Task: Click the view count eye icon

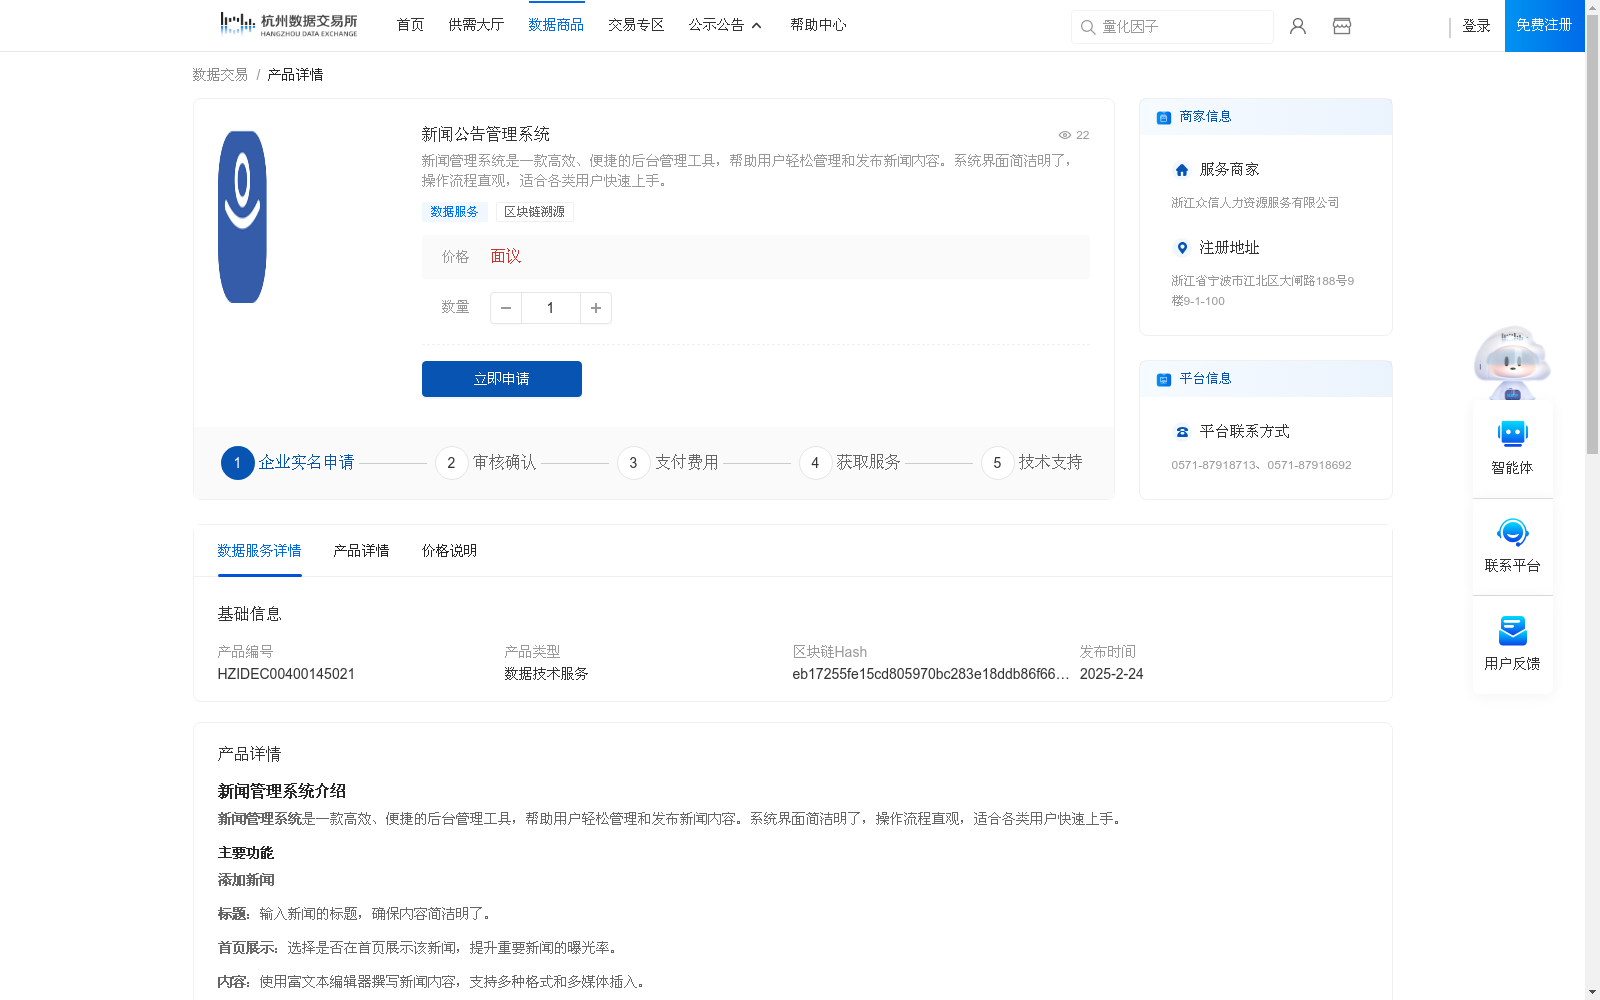Action: [x=1065, y=135]
